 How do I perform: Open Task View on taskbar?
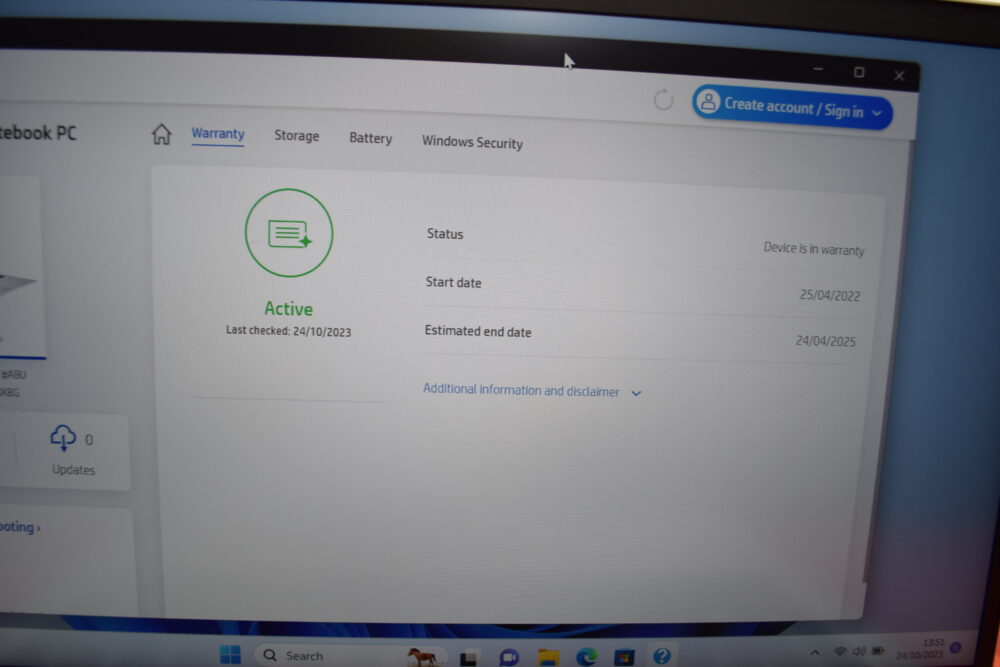469,657
